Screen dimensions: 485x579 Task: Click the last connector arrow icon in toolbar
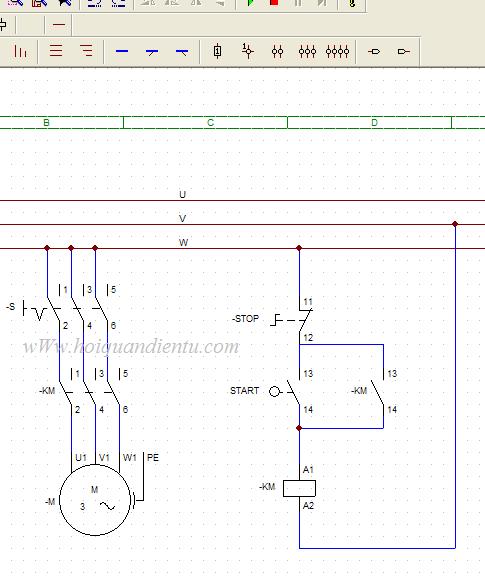tap(403, 51)
